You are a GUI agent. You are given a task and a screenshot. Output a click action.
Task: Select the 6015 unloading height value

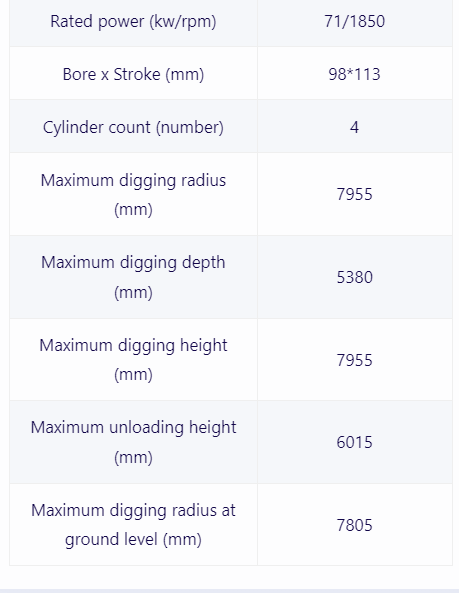354,442
